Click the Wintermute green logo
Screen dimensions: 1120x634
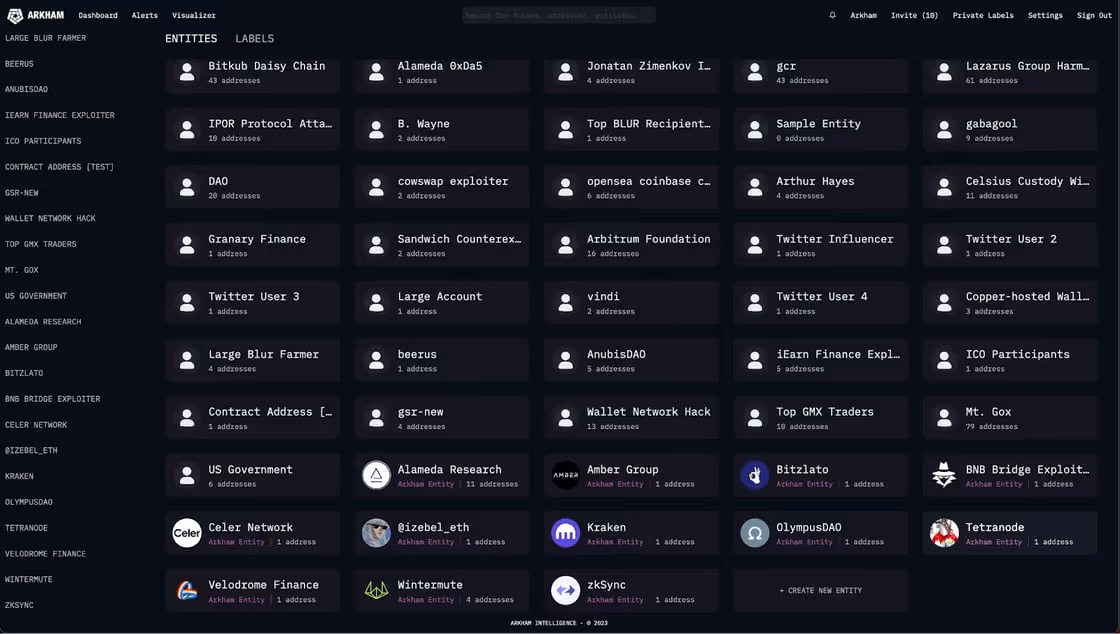coord(376,590)
